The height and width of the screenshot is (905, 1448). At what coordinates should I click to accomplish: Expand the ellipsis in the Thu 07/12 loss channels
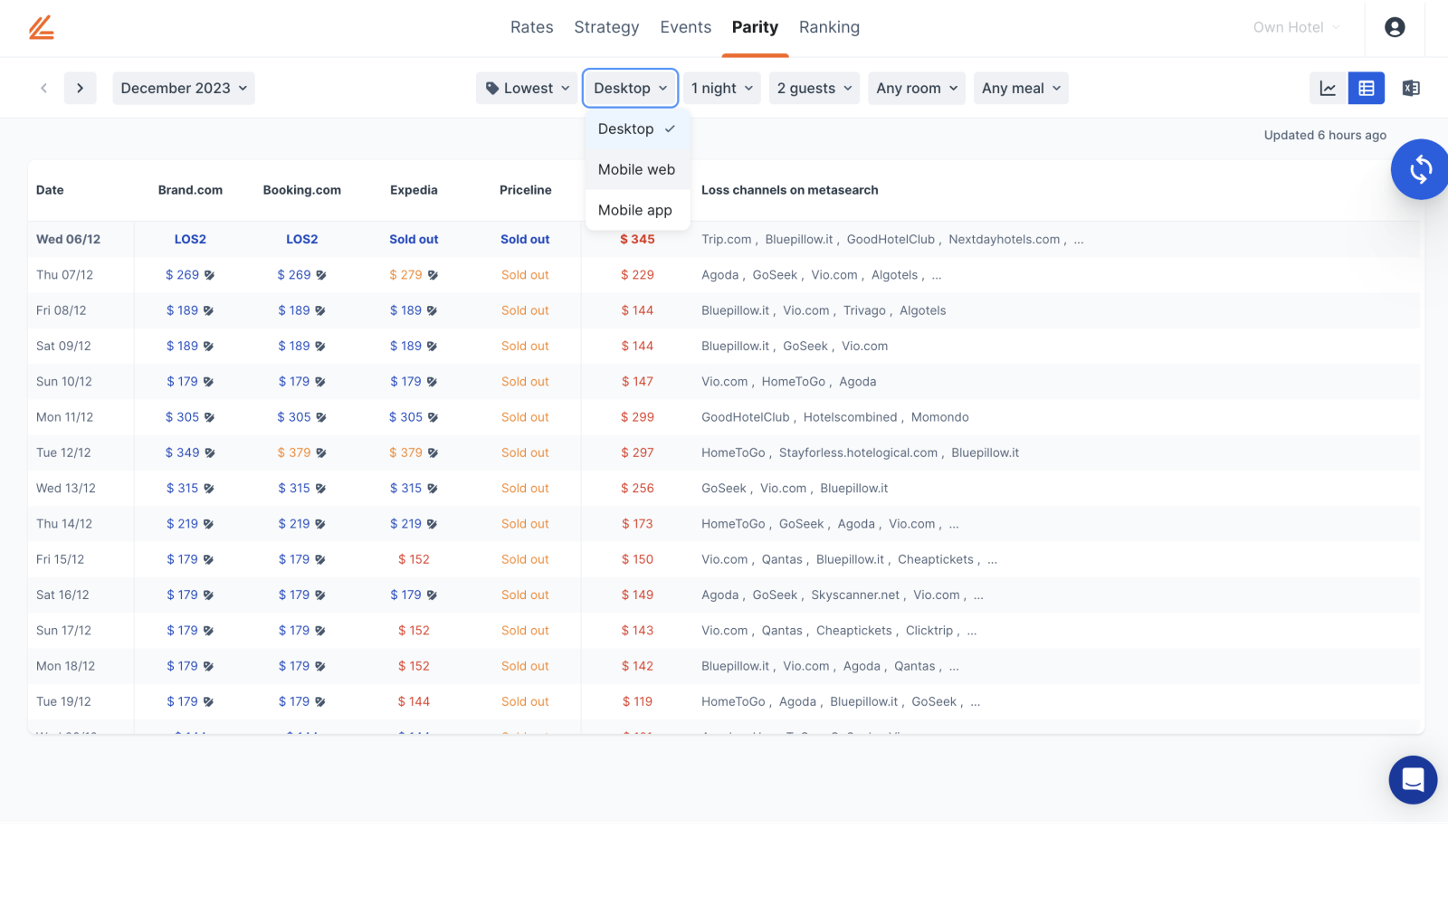(x=936, y=275)
